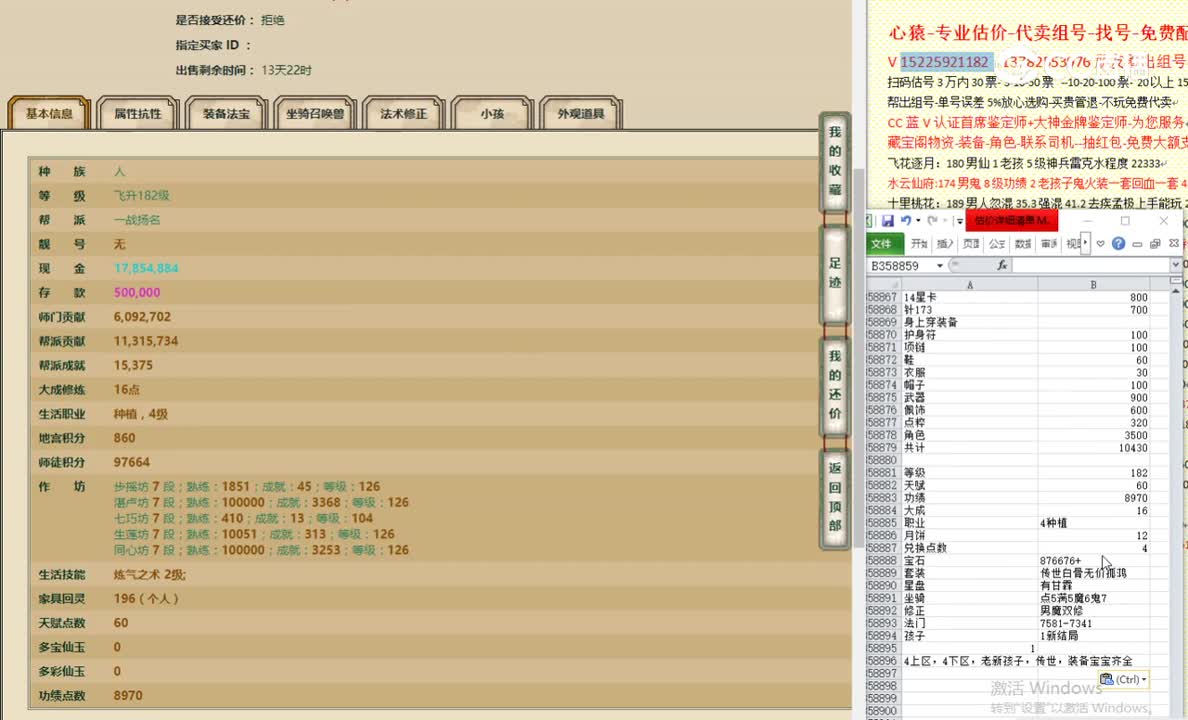The image size is (1188, 720).
Task: Expand the Undo history dropdown arrow
Action: click(x=918, y=220)
